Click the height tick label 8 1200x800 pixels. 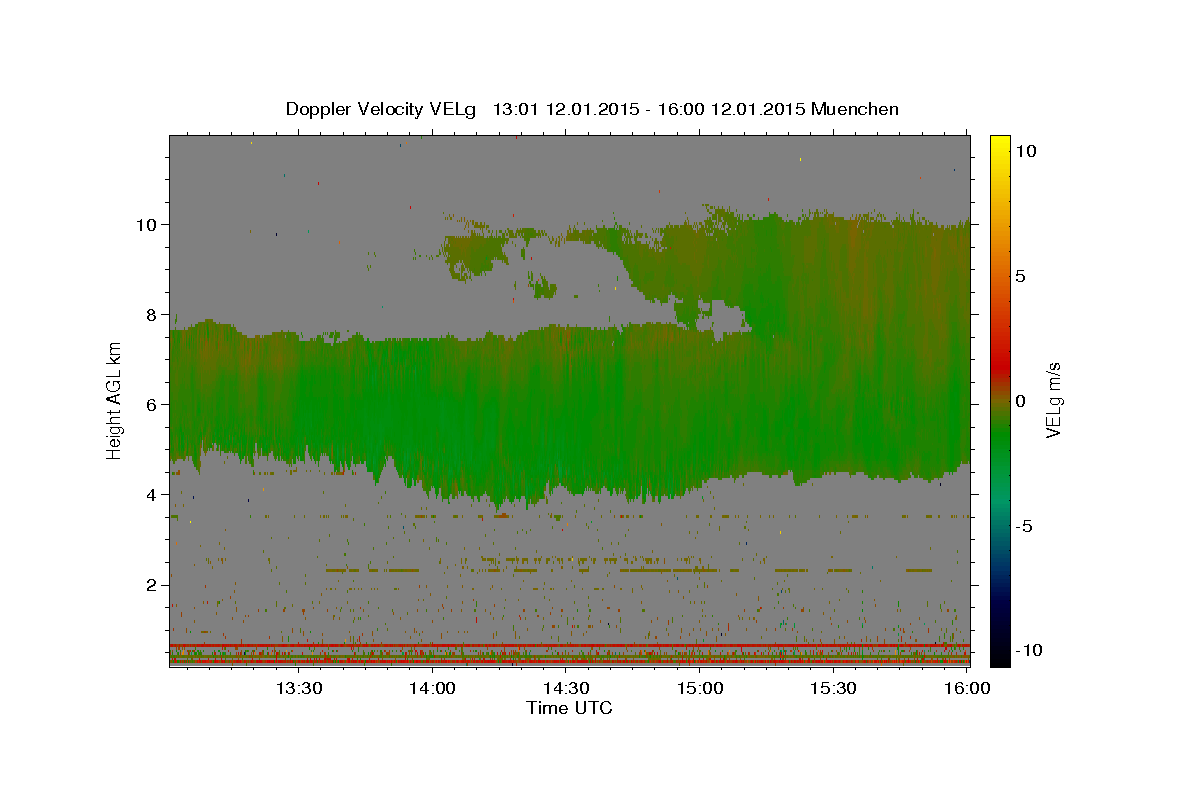pos(153,314)
